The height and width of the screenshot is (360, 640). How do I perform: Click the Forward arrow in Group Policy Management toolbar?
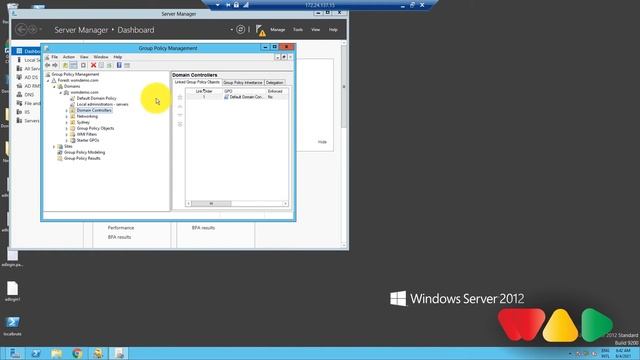pyautogui.click(x=55, y=65)
